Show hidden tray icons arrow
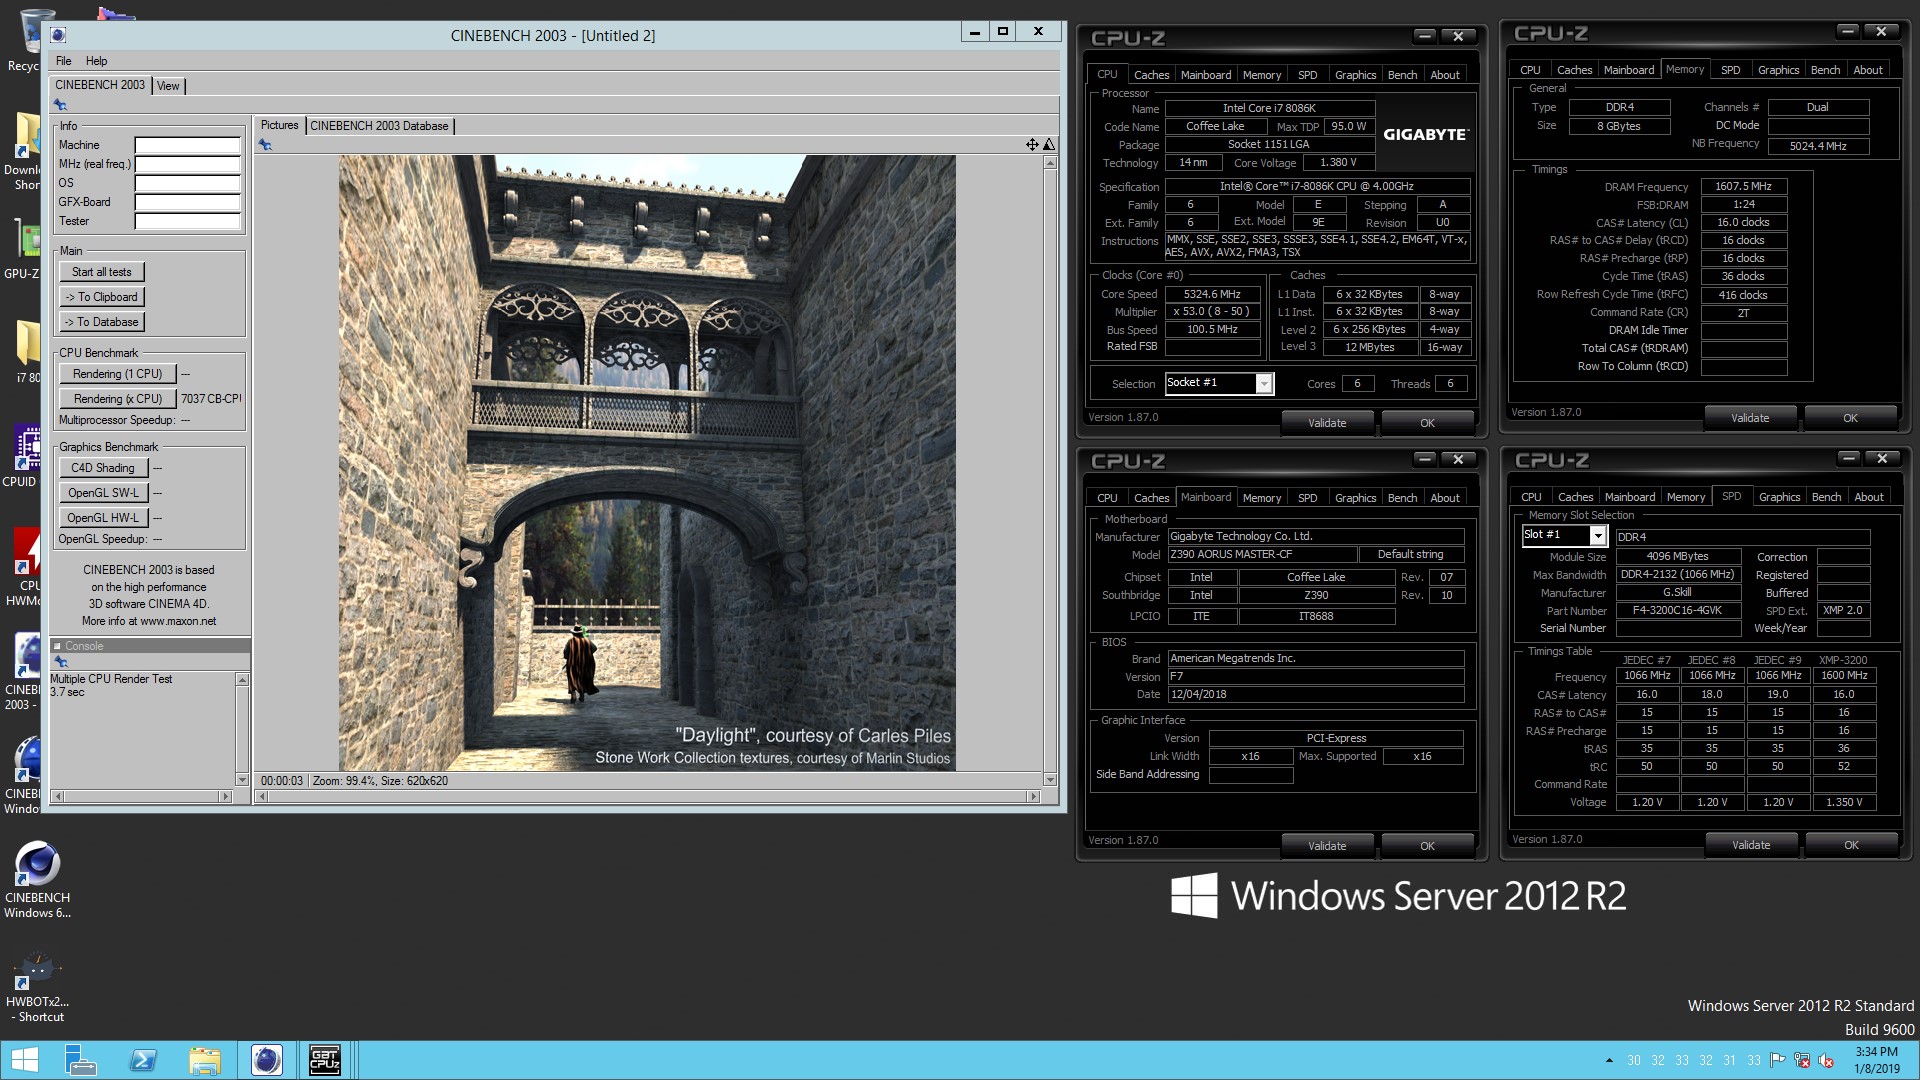This screenshot has width=1920, height=1080. (1609, 1060)
